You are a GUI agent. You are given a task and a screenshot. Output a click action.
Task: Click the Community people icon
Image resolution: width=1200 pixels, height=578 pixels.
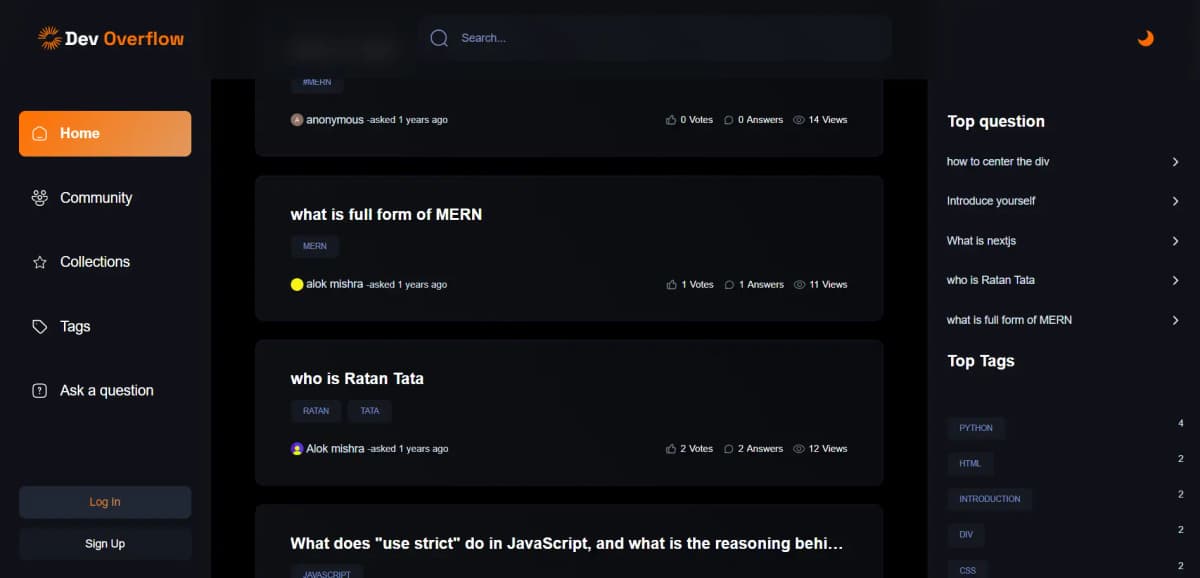pos(40,198)
